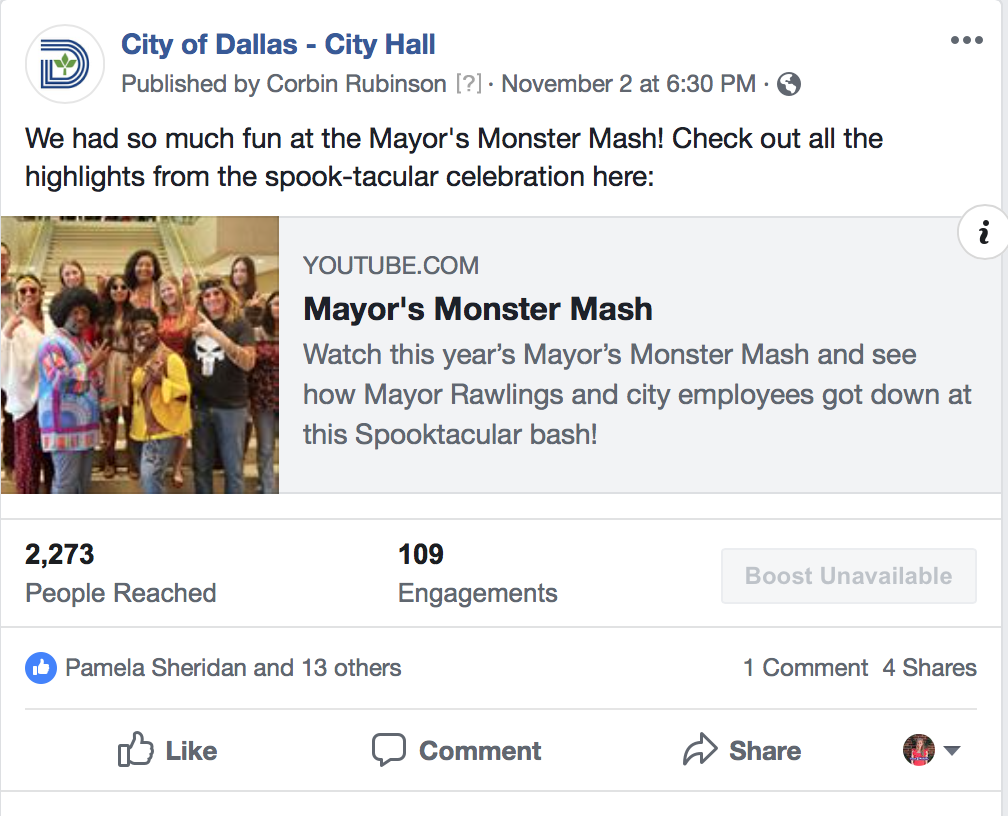Click the [?] help marker beside publisher
The height and width of the screenshot is (816, 1008).
[x=467, y=84]
